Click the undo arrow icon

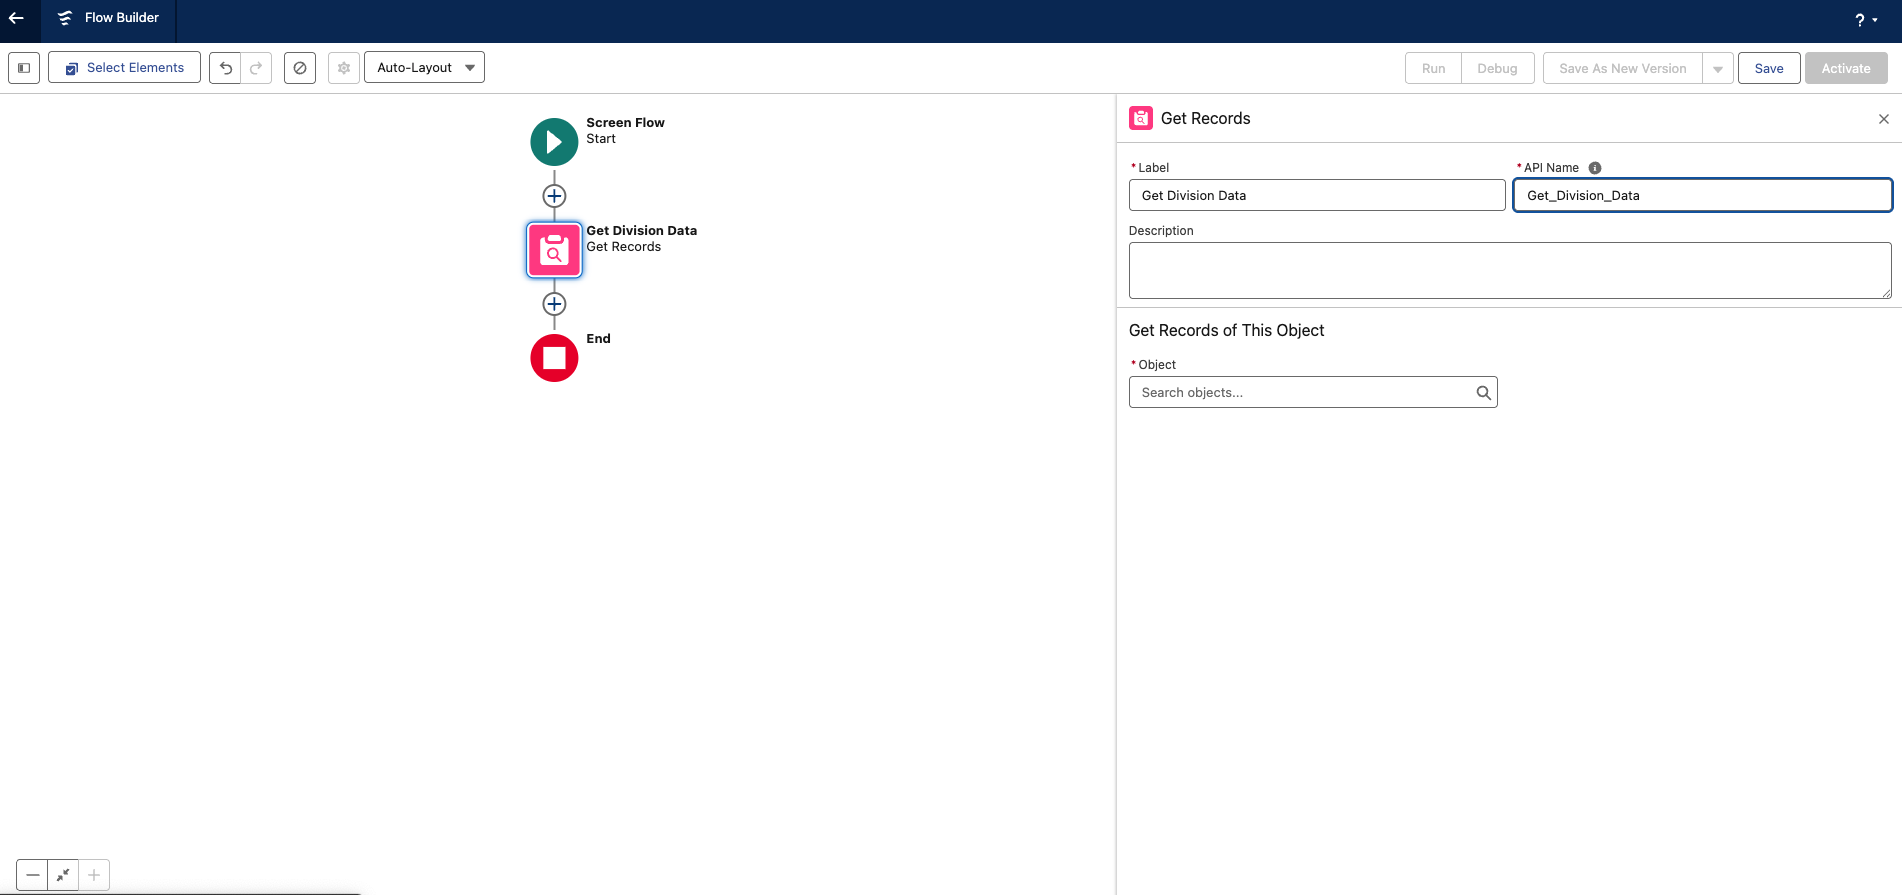(x=226, y=68)
